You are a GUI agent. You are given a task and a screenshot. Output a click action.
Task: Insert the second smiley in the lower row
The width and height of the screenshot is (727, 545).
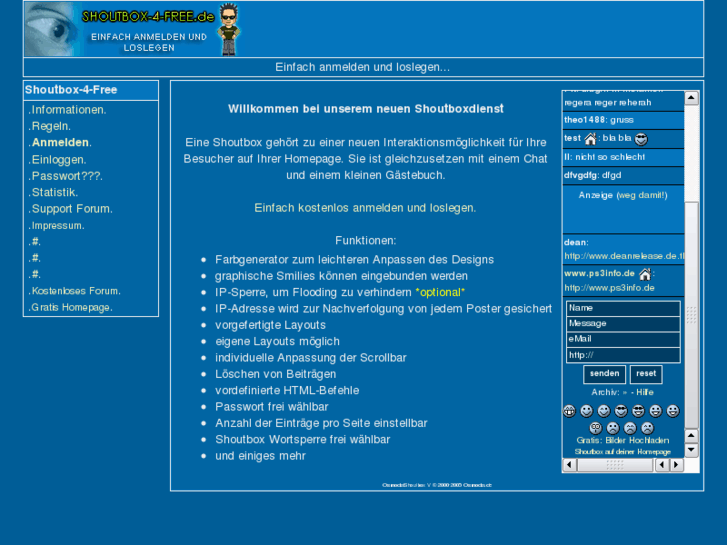point(613,428)
